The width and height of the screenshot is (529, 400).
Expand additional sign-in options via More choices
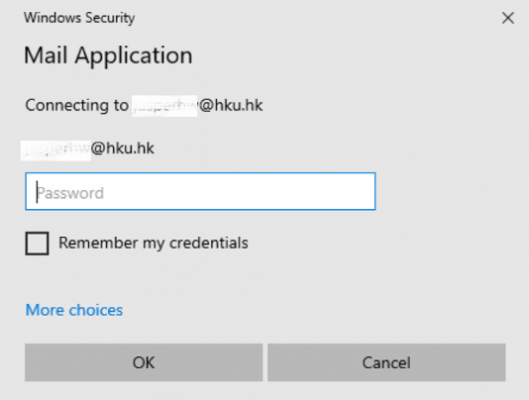[x=74, y=310]
